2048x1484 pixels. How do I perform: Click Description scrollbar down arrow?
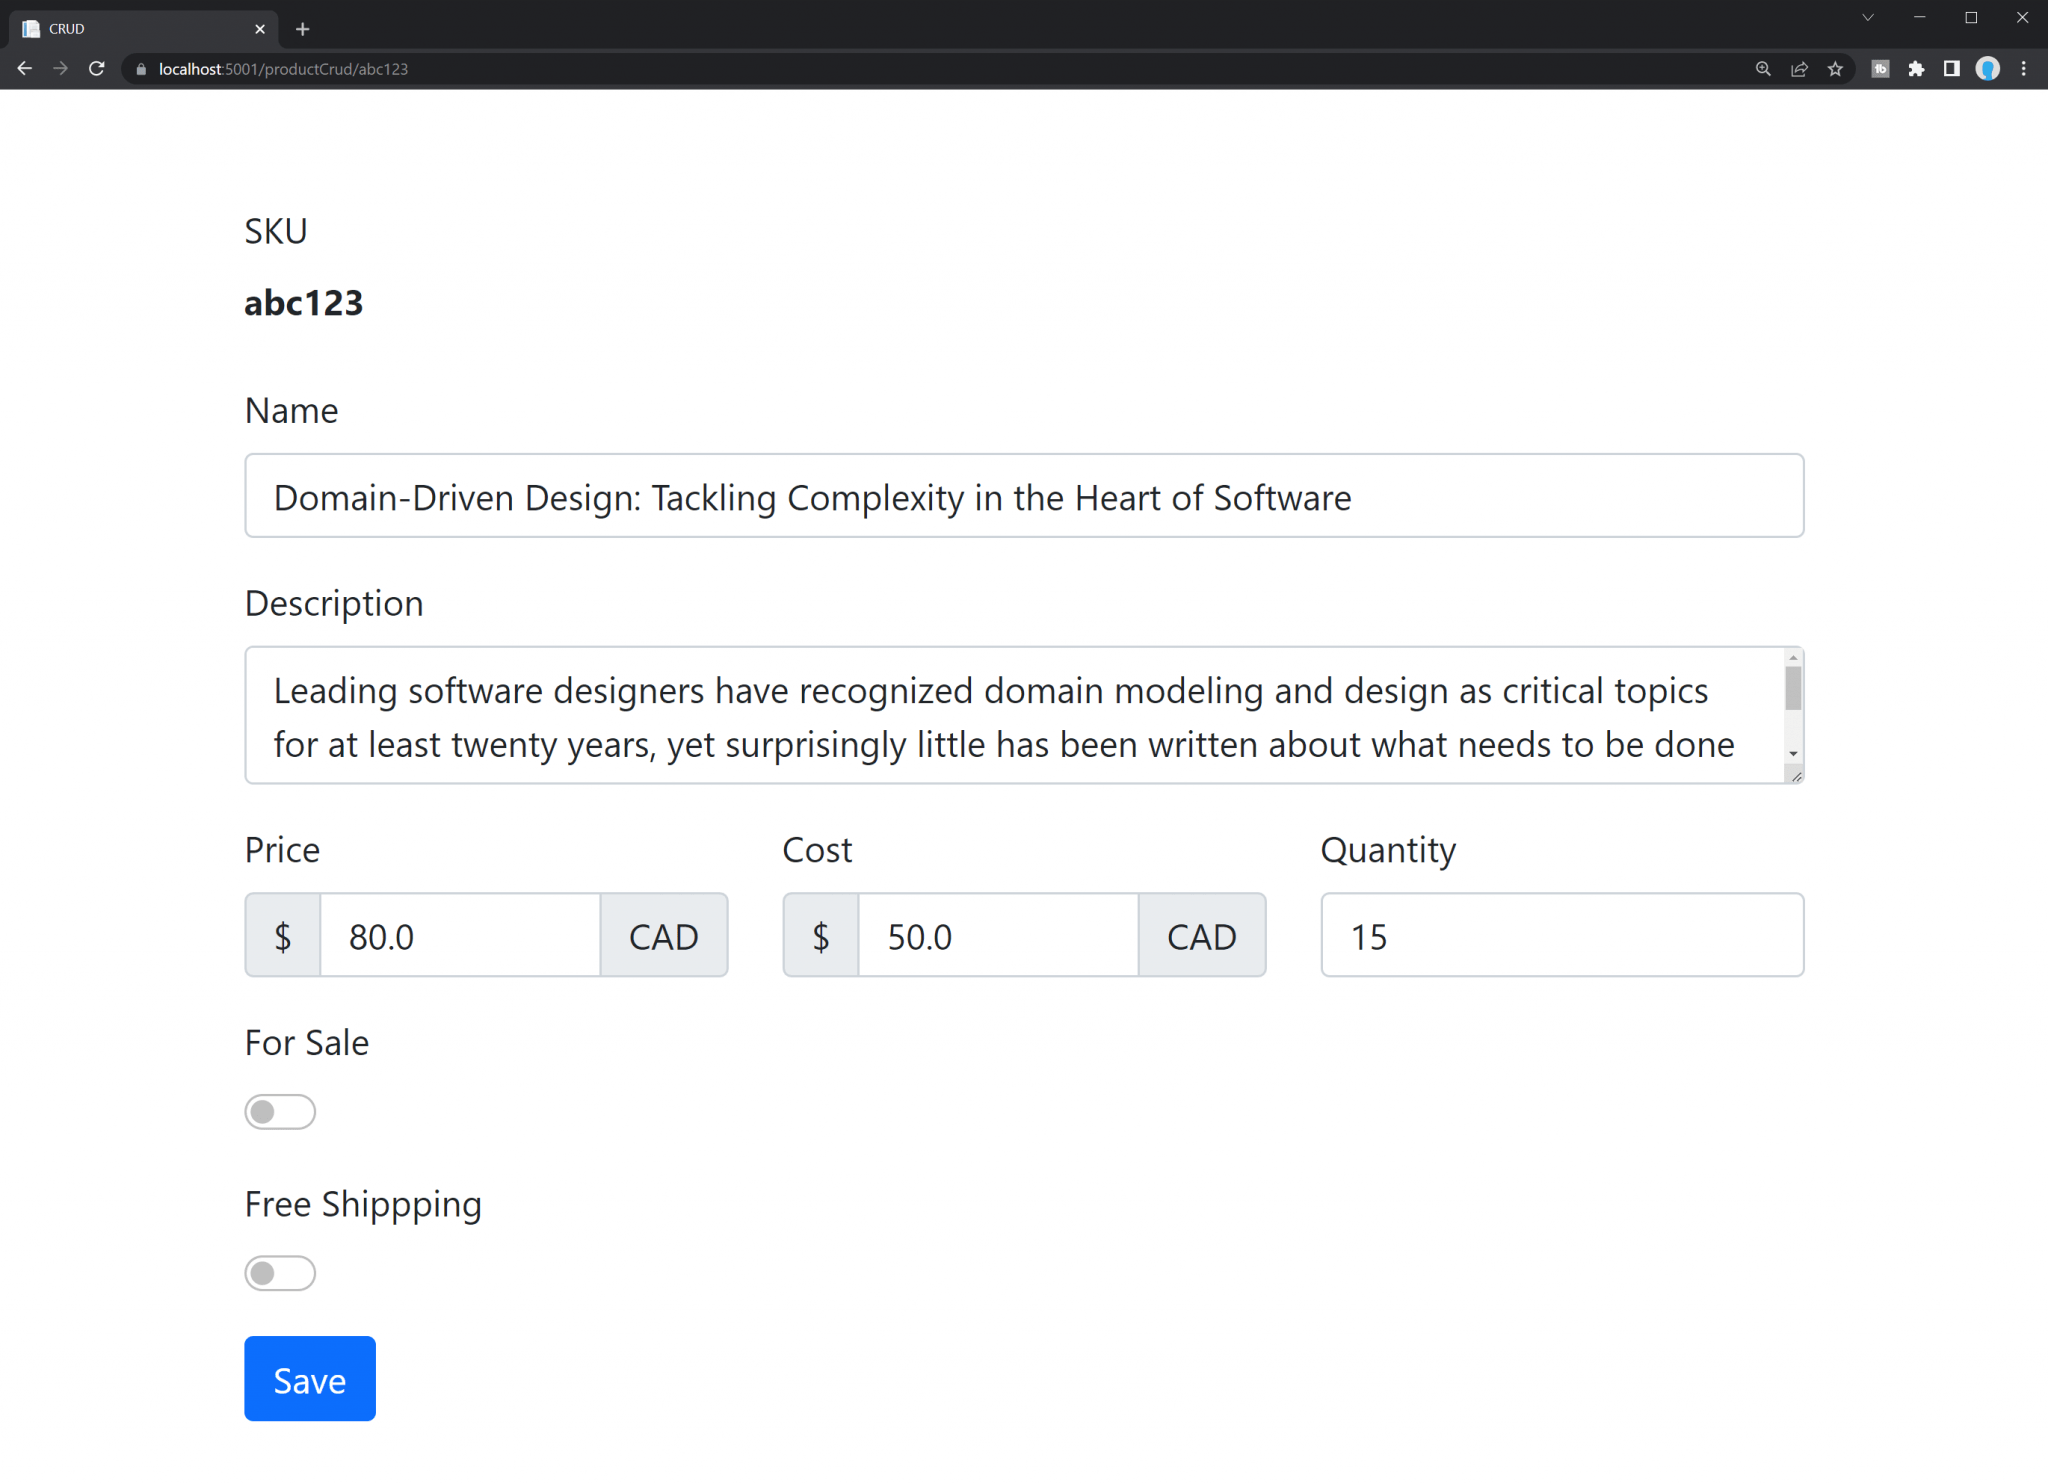pyautogui.click(x=1793, y=754)
